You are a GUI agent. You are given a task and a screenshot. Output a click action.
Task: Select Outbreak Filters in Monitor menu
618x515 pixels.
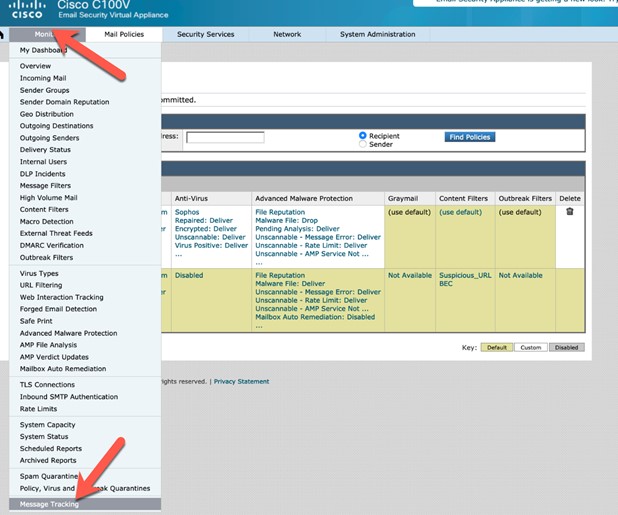47,257
